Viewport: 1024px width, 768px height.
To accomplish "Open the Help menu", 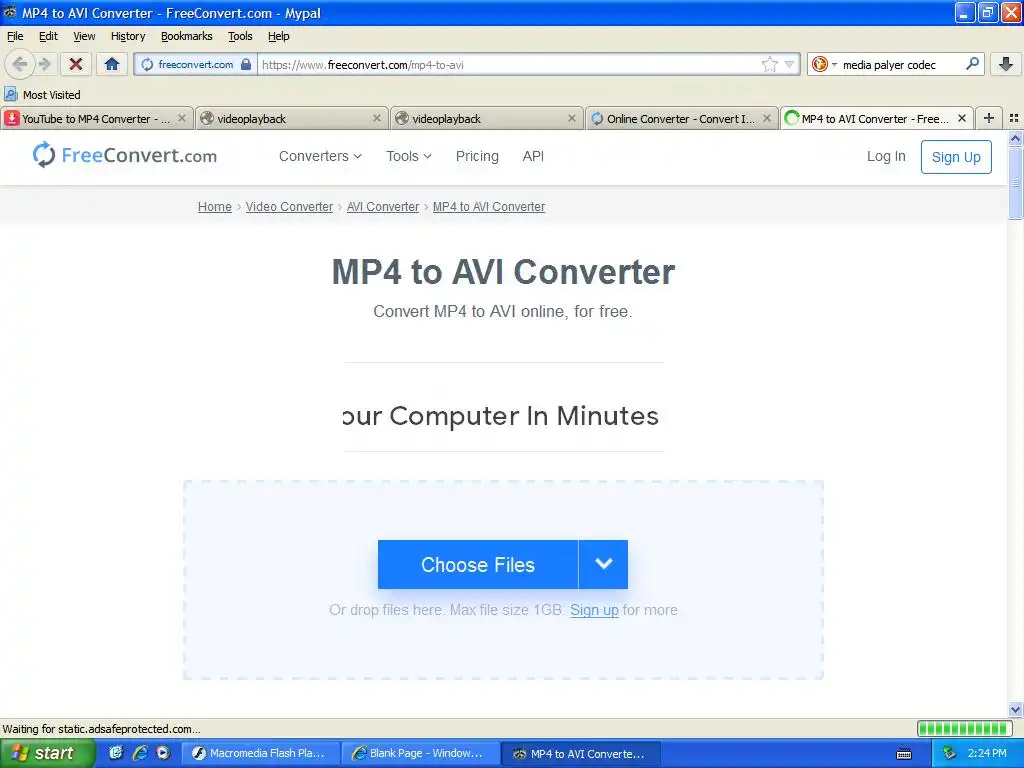I will coord(278,36).
